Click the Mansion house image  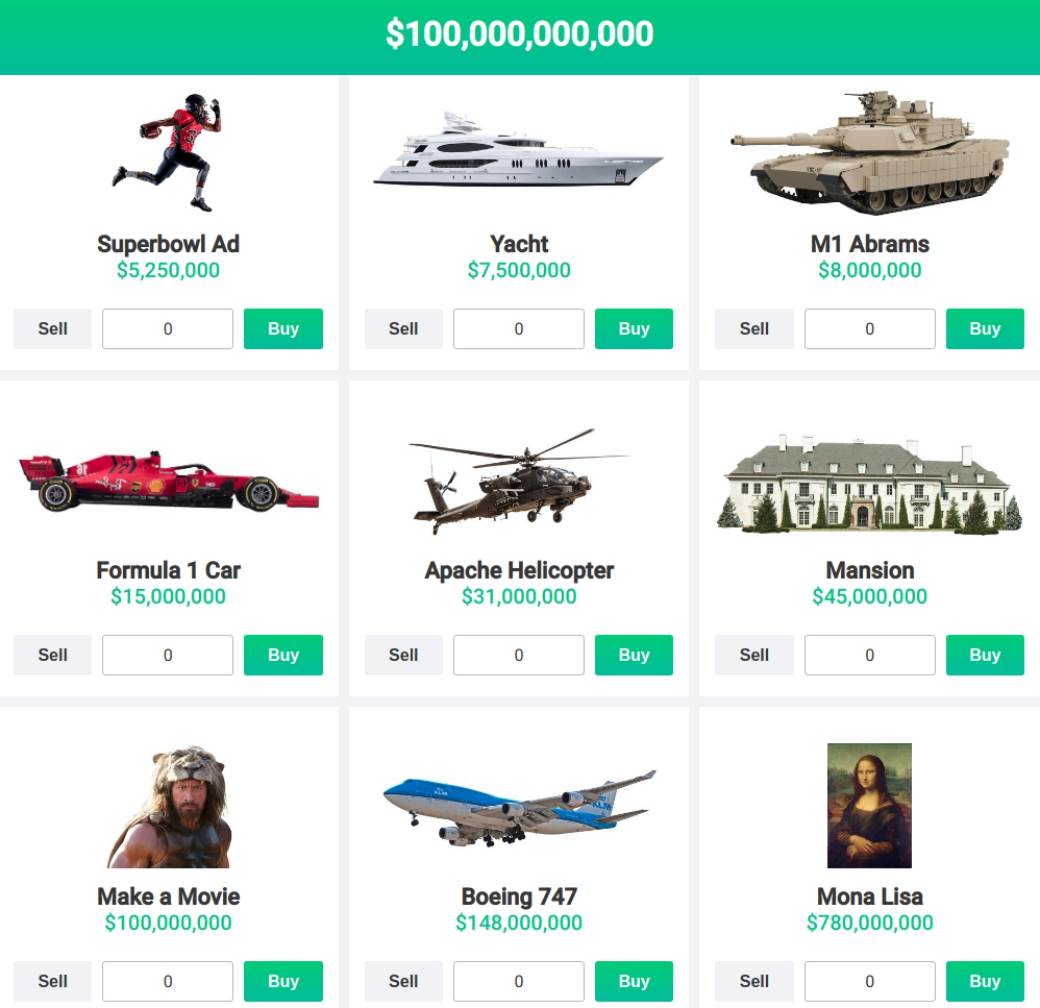(870, 483)
